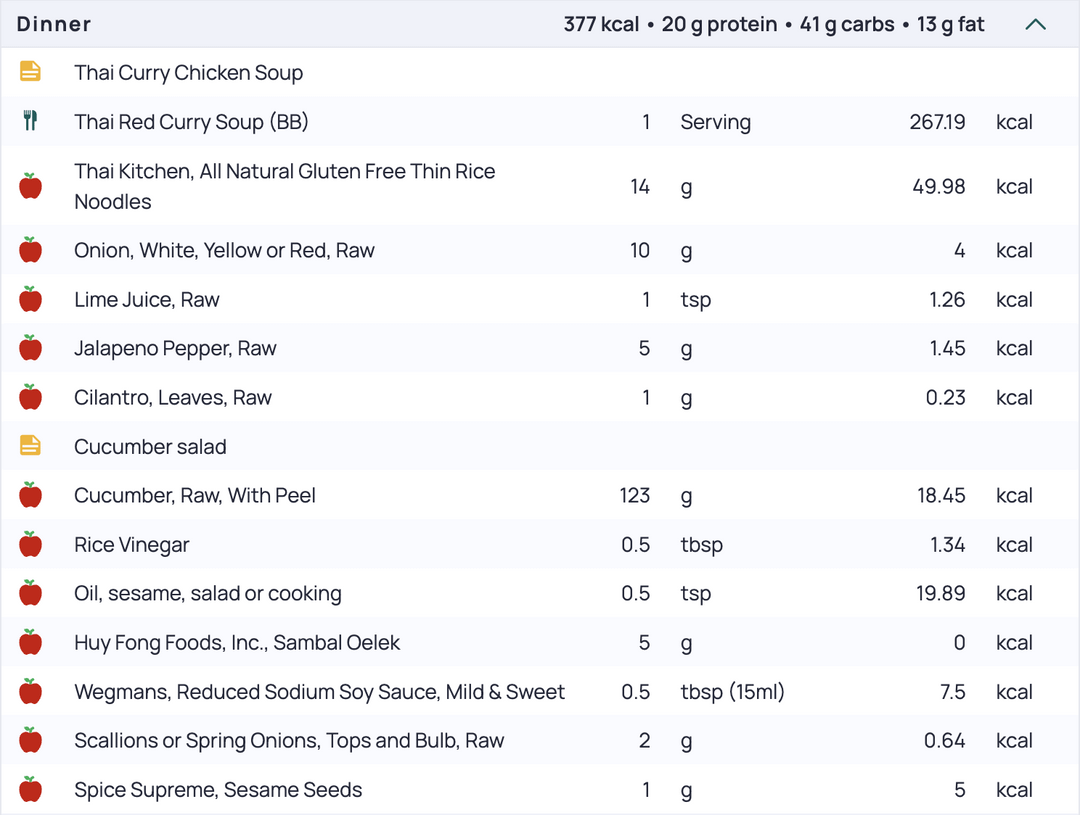
Task: Click the apple icon for Spice Supreme Sesame Seeds
Action: [30, 790]
